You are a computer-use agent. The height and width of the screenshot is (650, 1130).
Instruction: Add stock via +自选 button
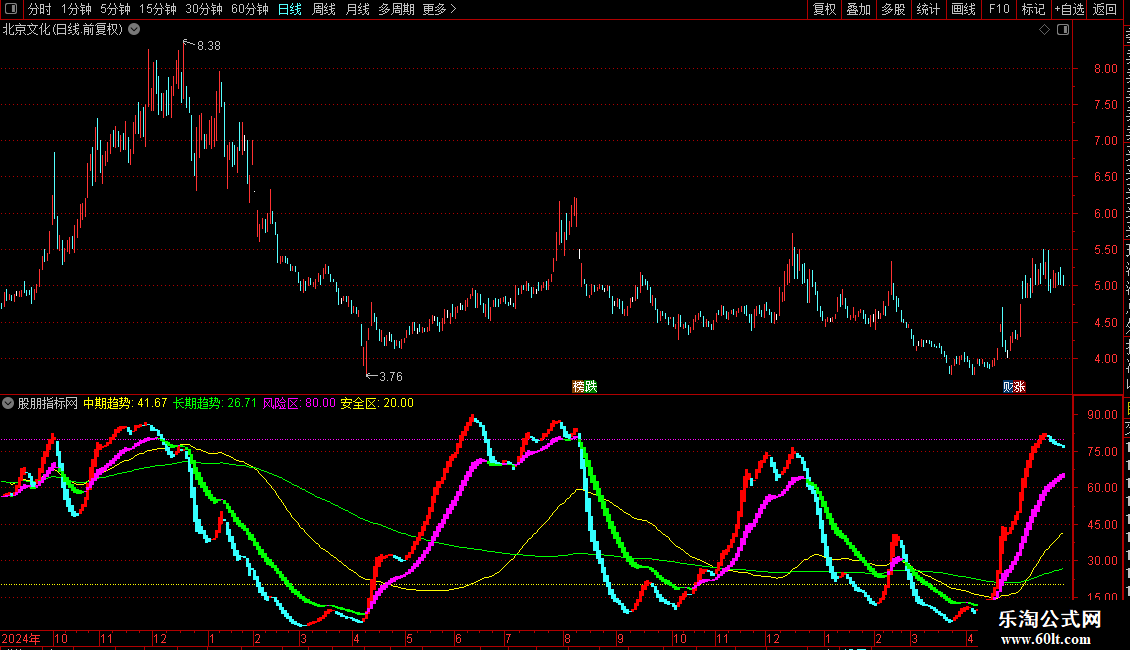(1069, 9)
